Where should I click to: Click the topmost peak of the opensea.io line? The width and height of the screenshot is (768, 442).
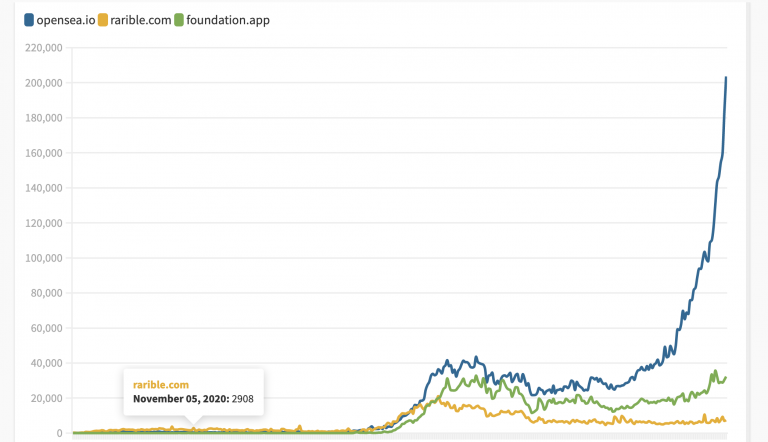pyautogui.click(x=725, y=78)
